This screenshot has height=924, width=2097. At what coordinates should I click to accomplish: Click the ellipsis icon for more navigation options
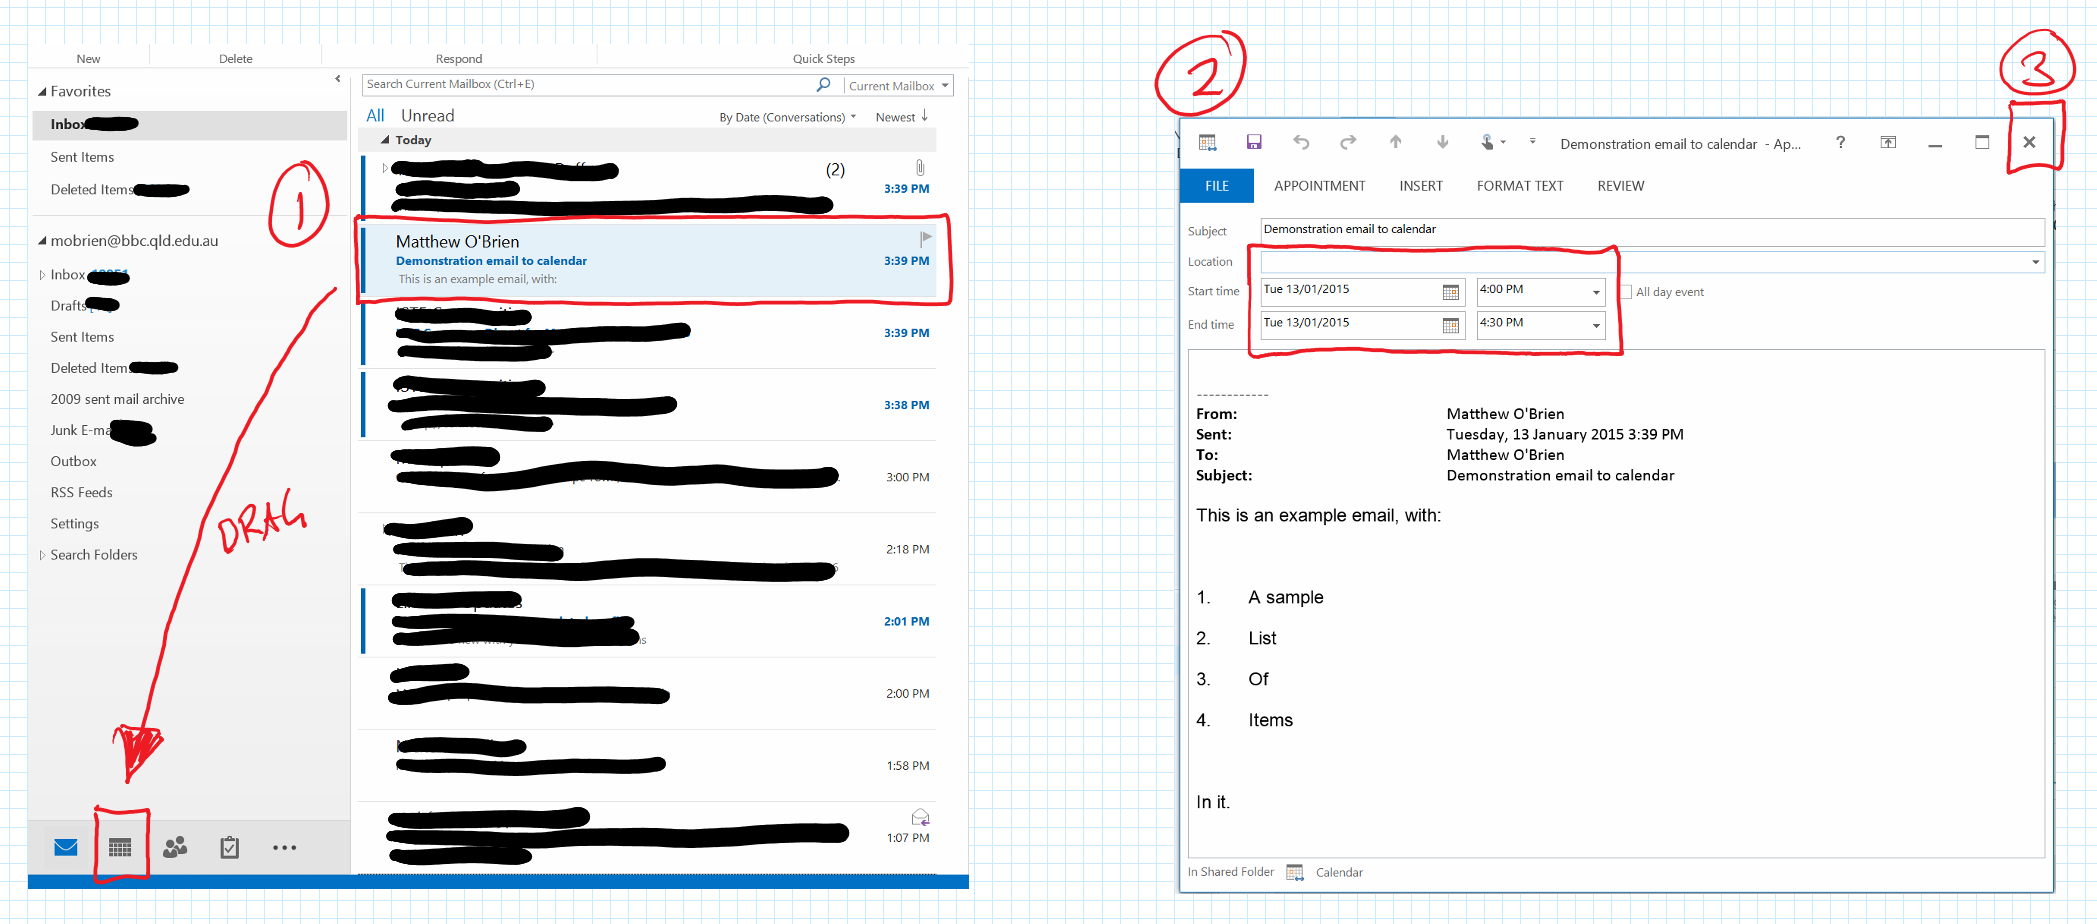coord(284,847)
